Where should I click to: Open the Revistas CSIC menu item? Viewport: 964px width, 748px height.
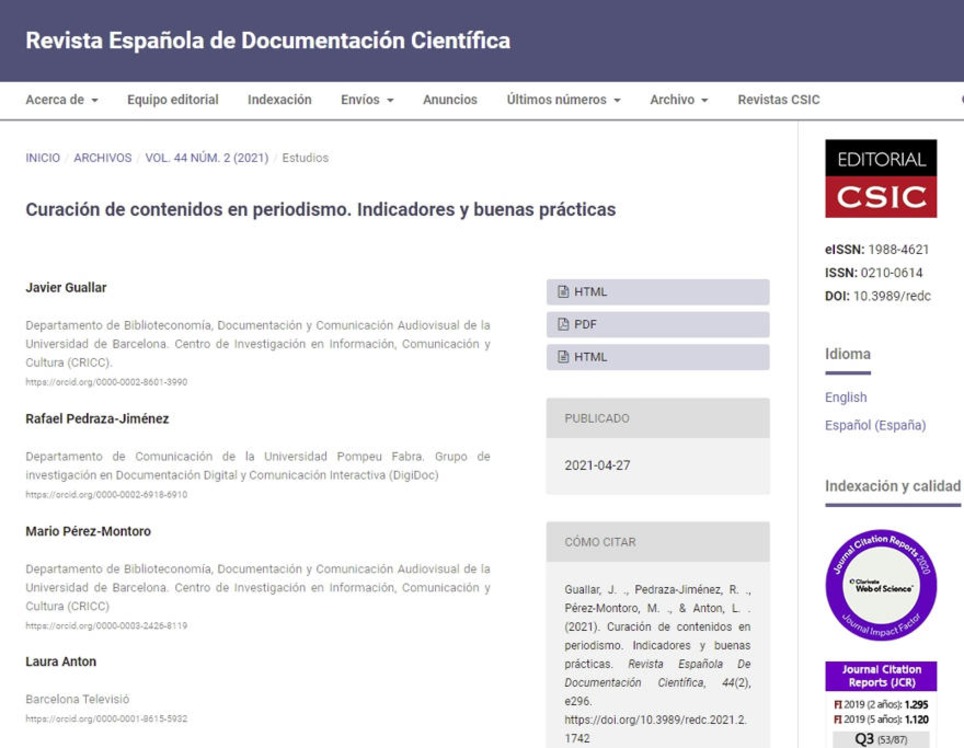[778, 100]
